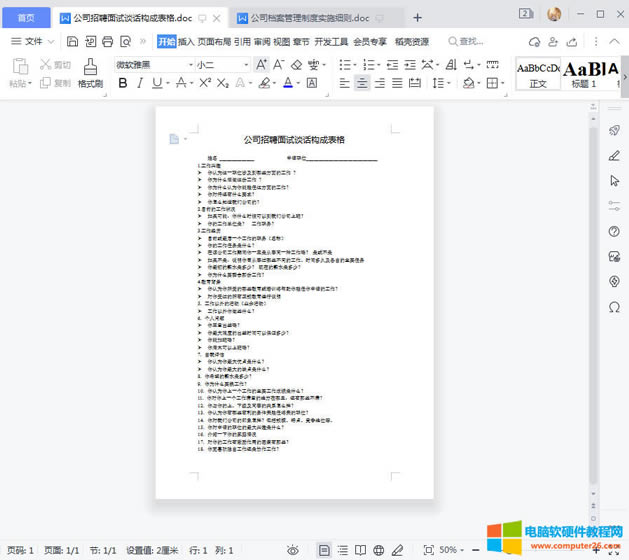Increase font size with the A+ icon

coord(262,64)
